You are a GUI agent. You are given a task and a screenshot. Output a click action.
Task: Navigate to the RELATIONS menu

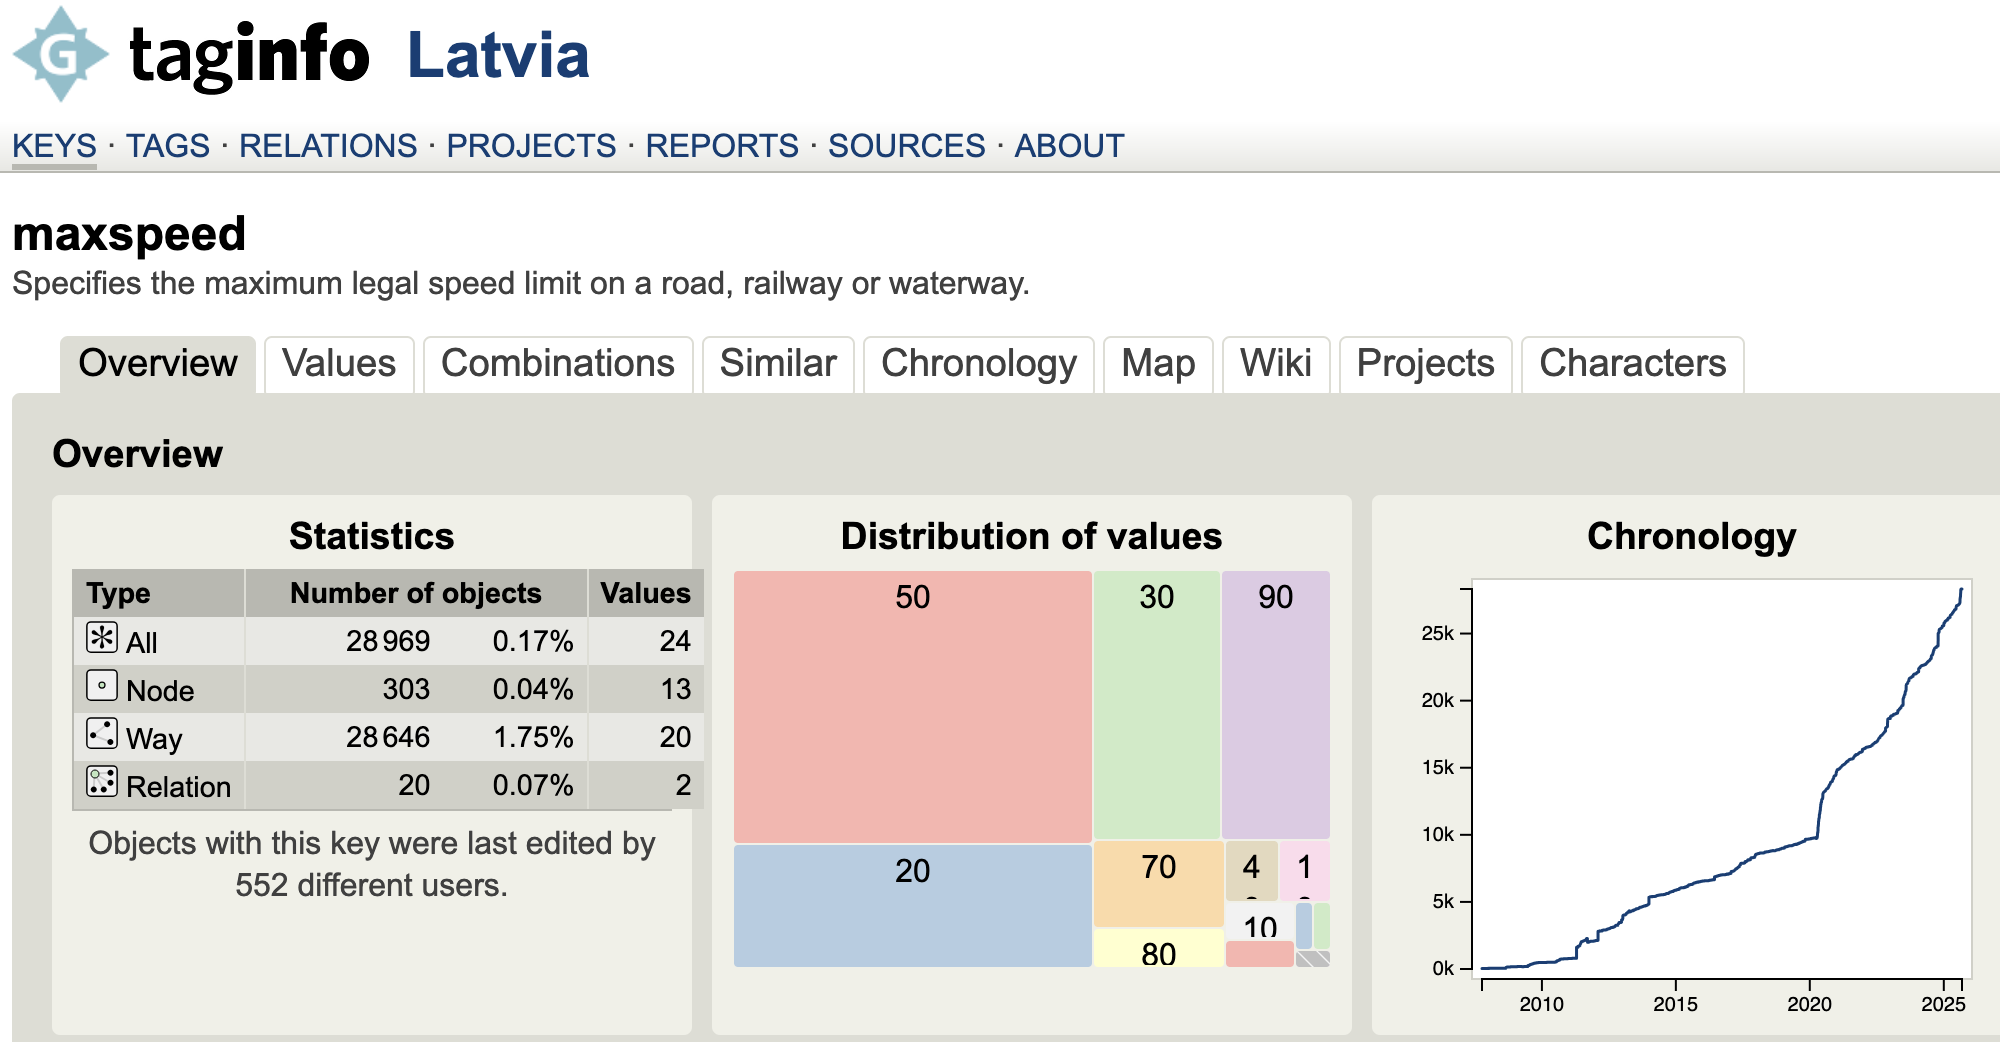328,146
